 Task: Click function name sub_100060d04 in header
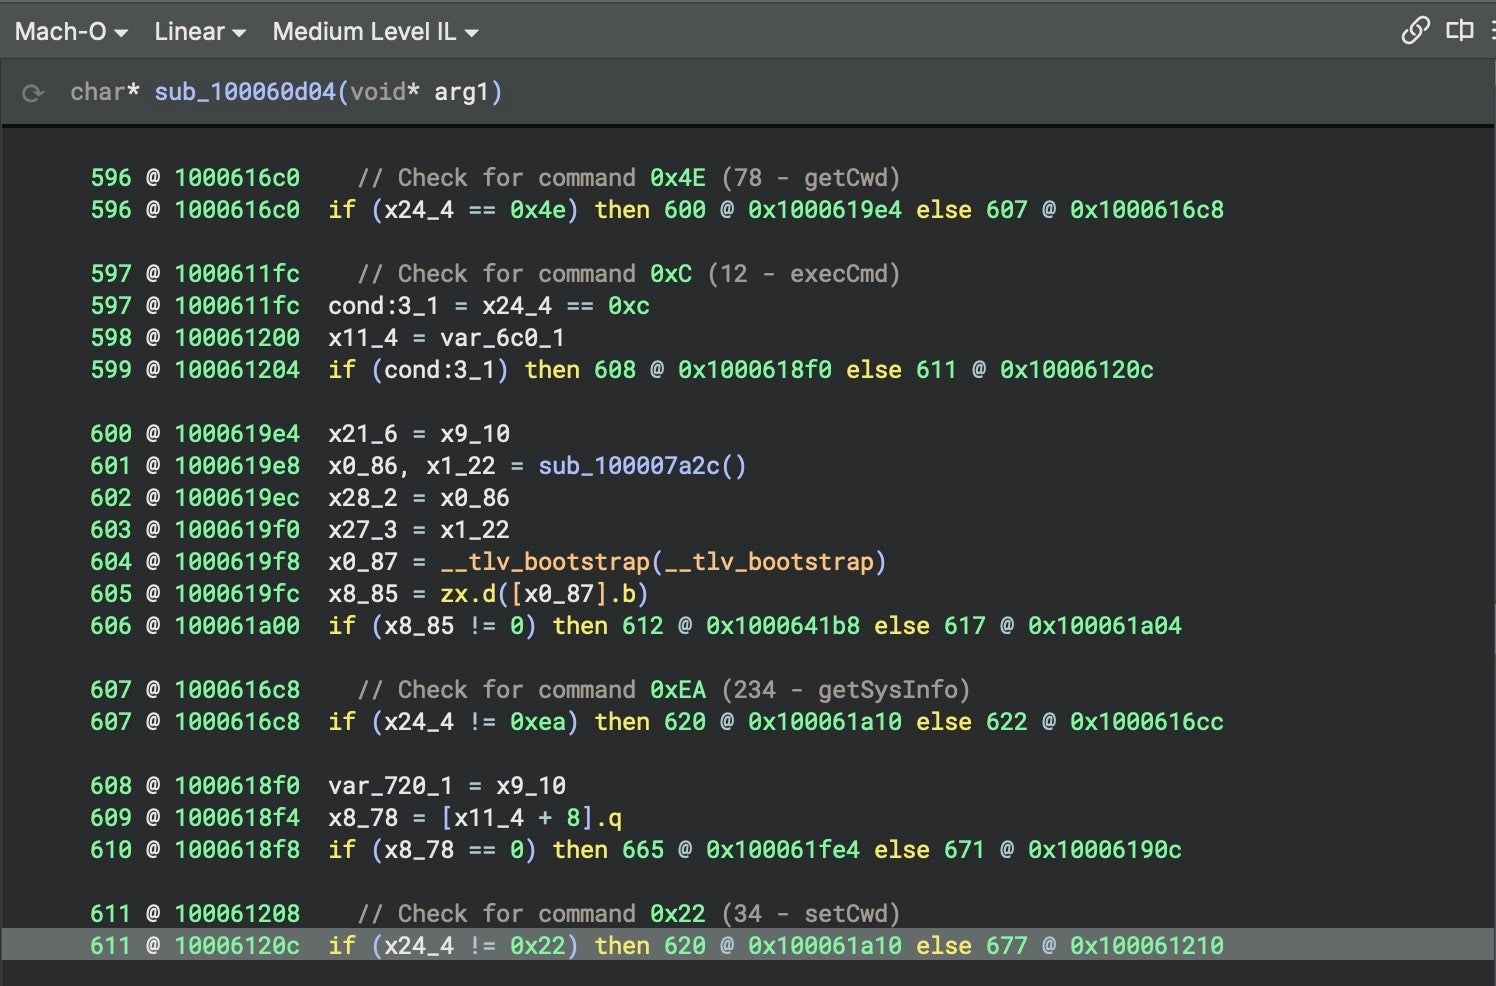[245, 92]
